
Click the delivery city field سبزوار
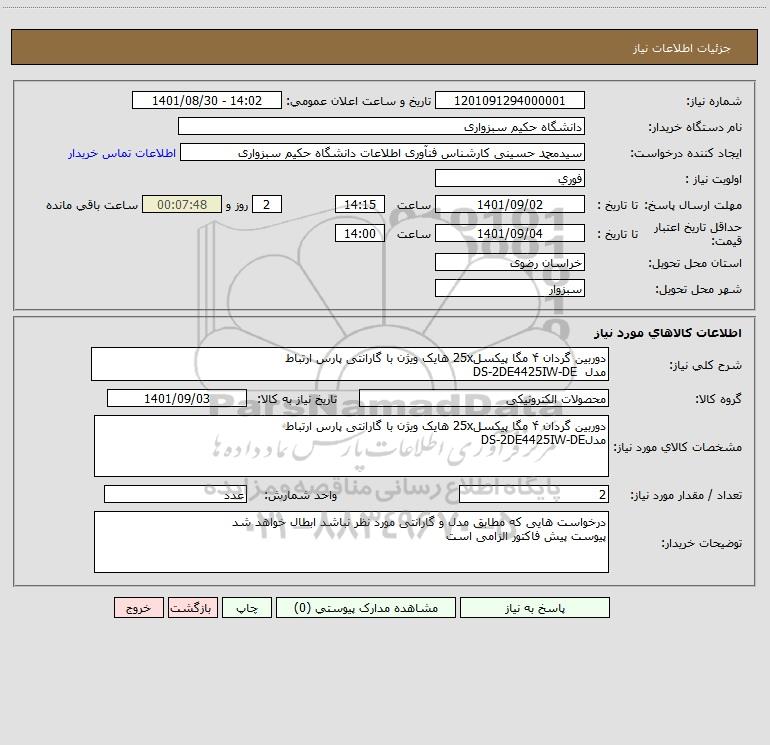(x=510, y=288)
